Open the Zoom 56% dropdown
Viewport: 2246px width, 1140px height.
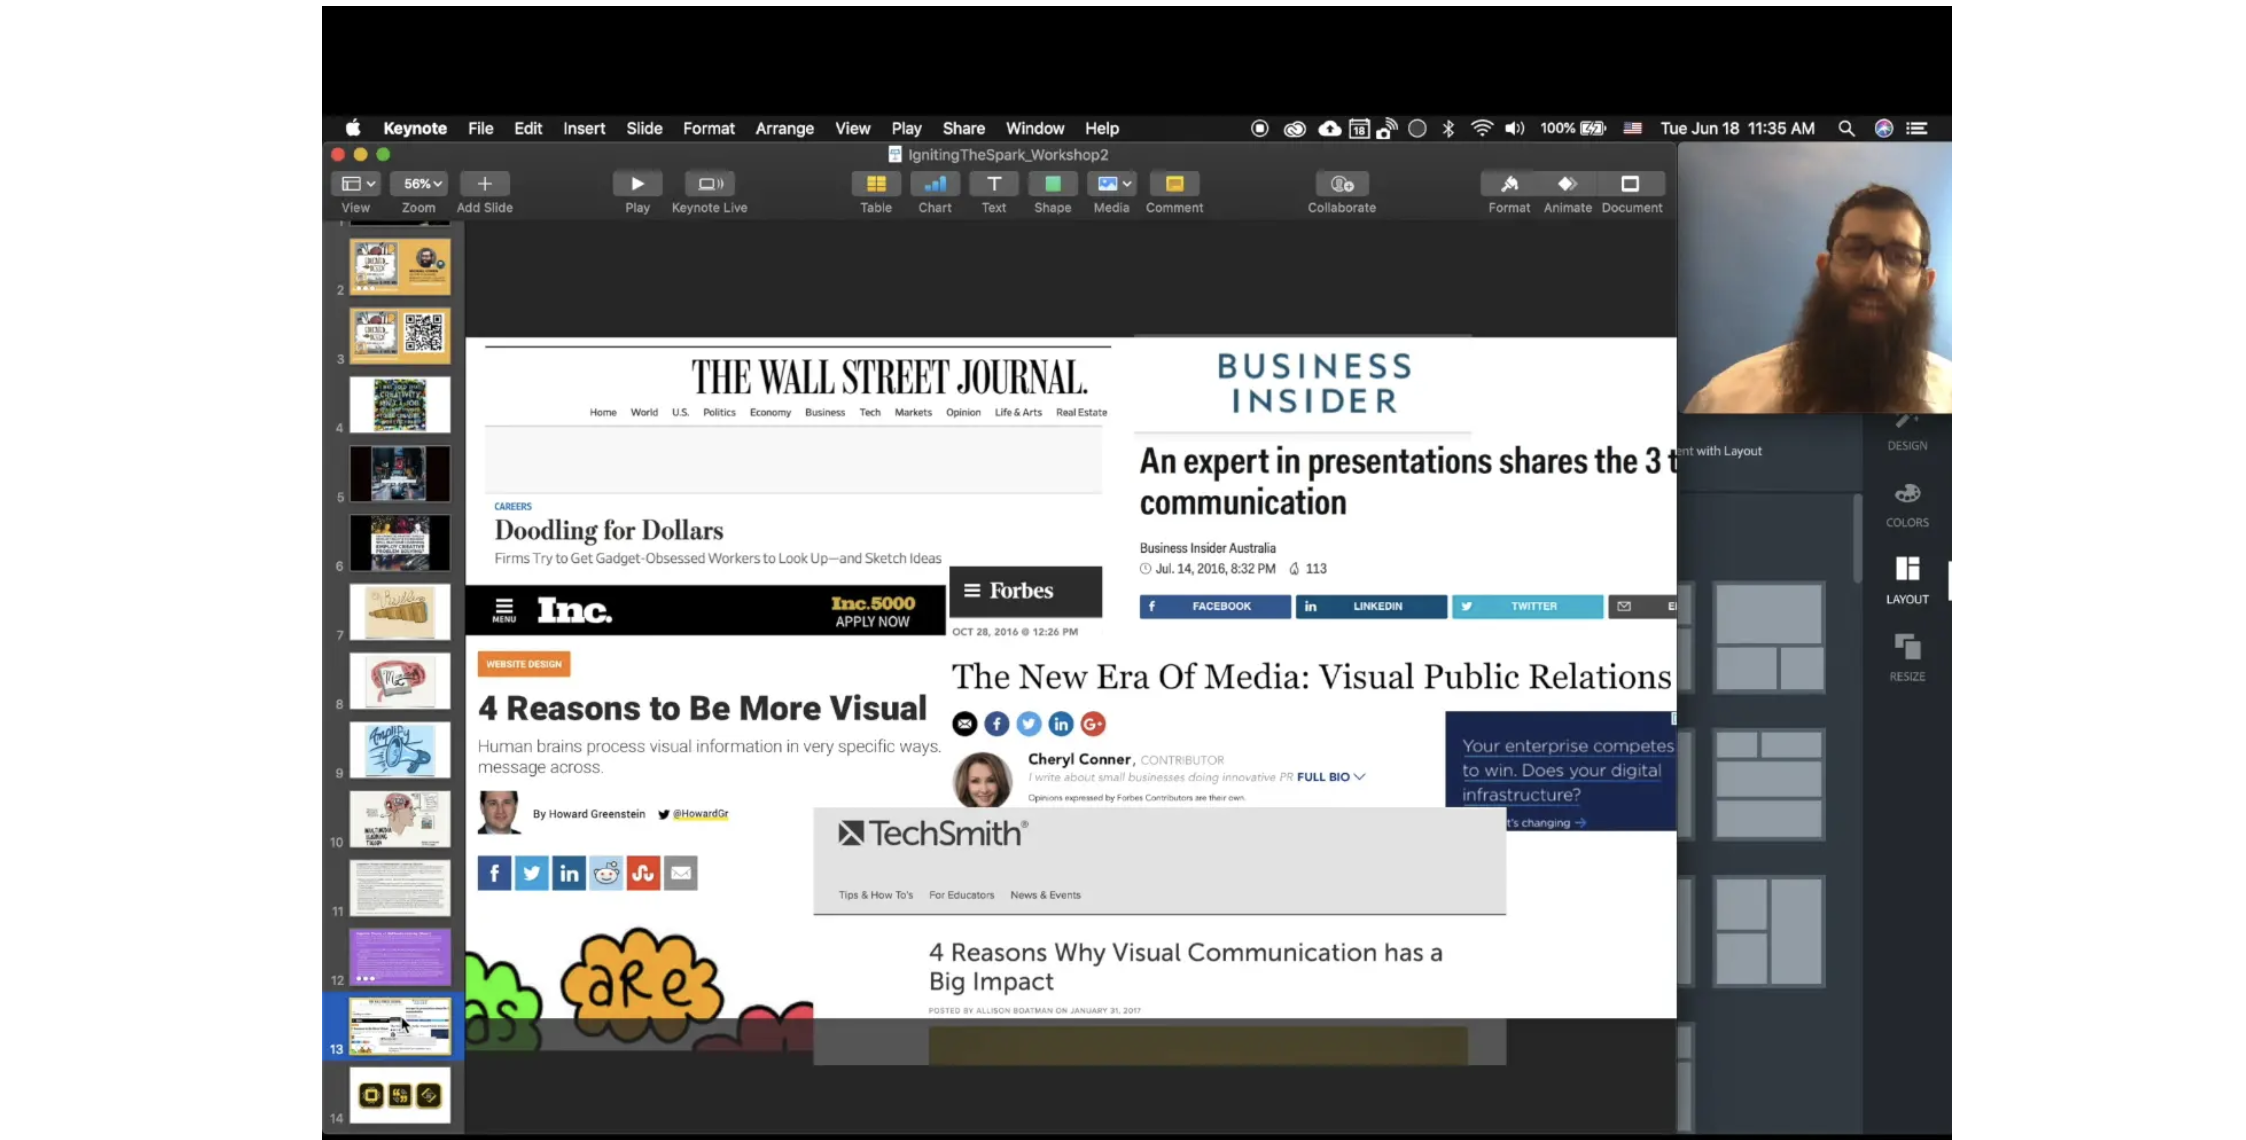coord(420,184)
